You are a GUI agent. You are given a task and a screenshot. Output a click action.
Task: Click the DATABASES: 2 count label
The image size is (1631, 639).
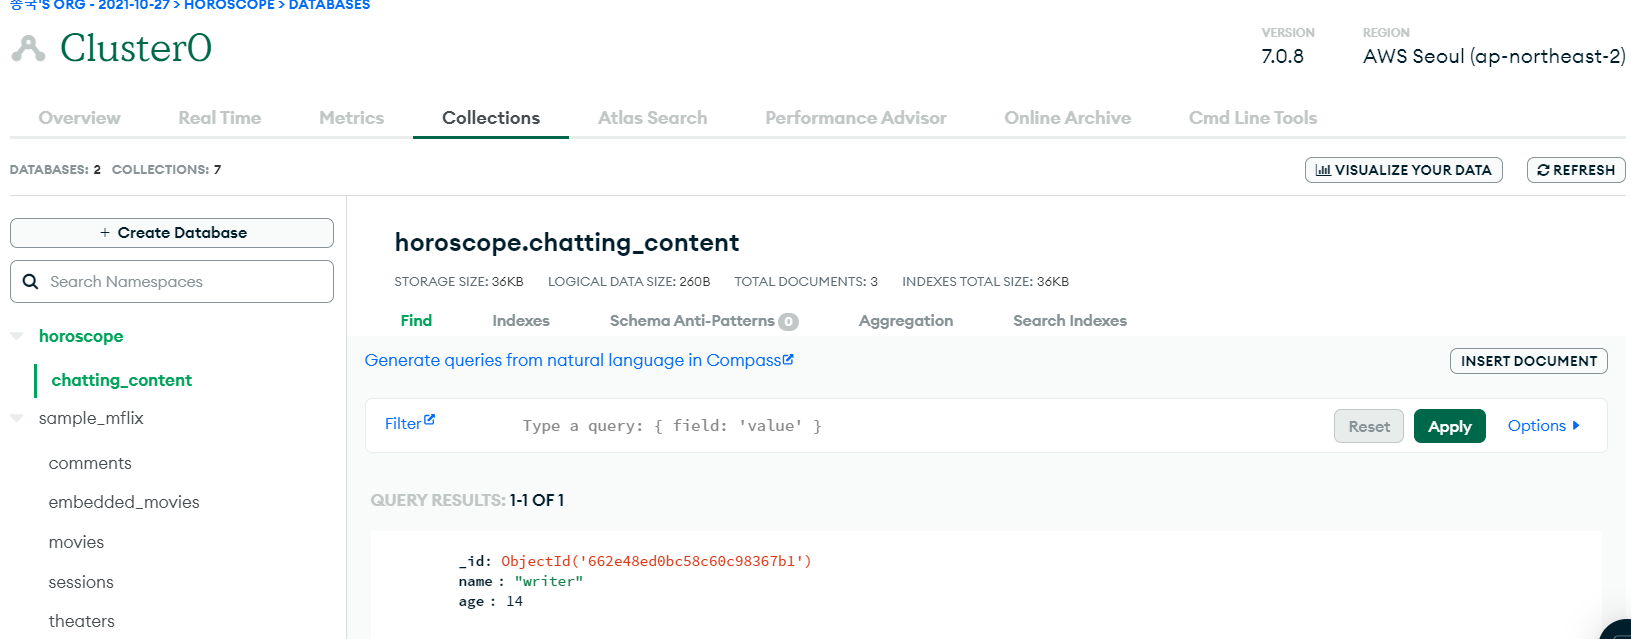55,170
